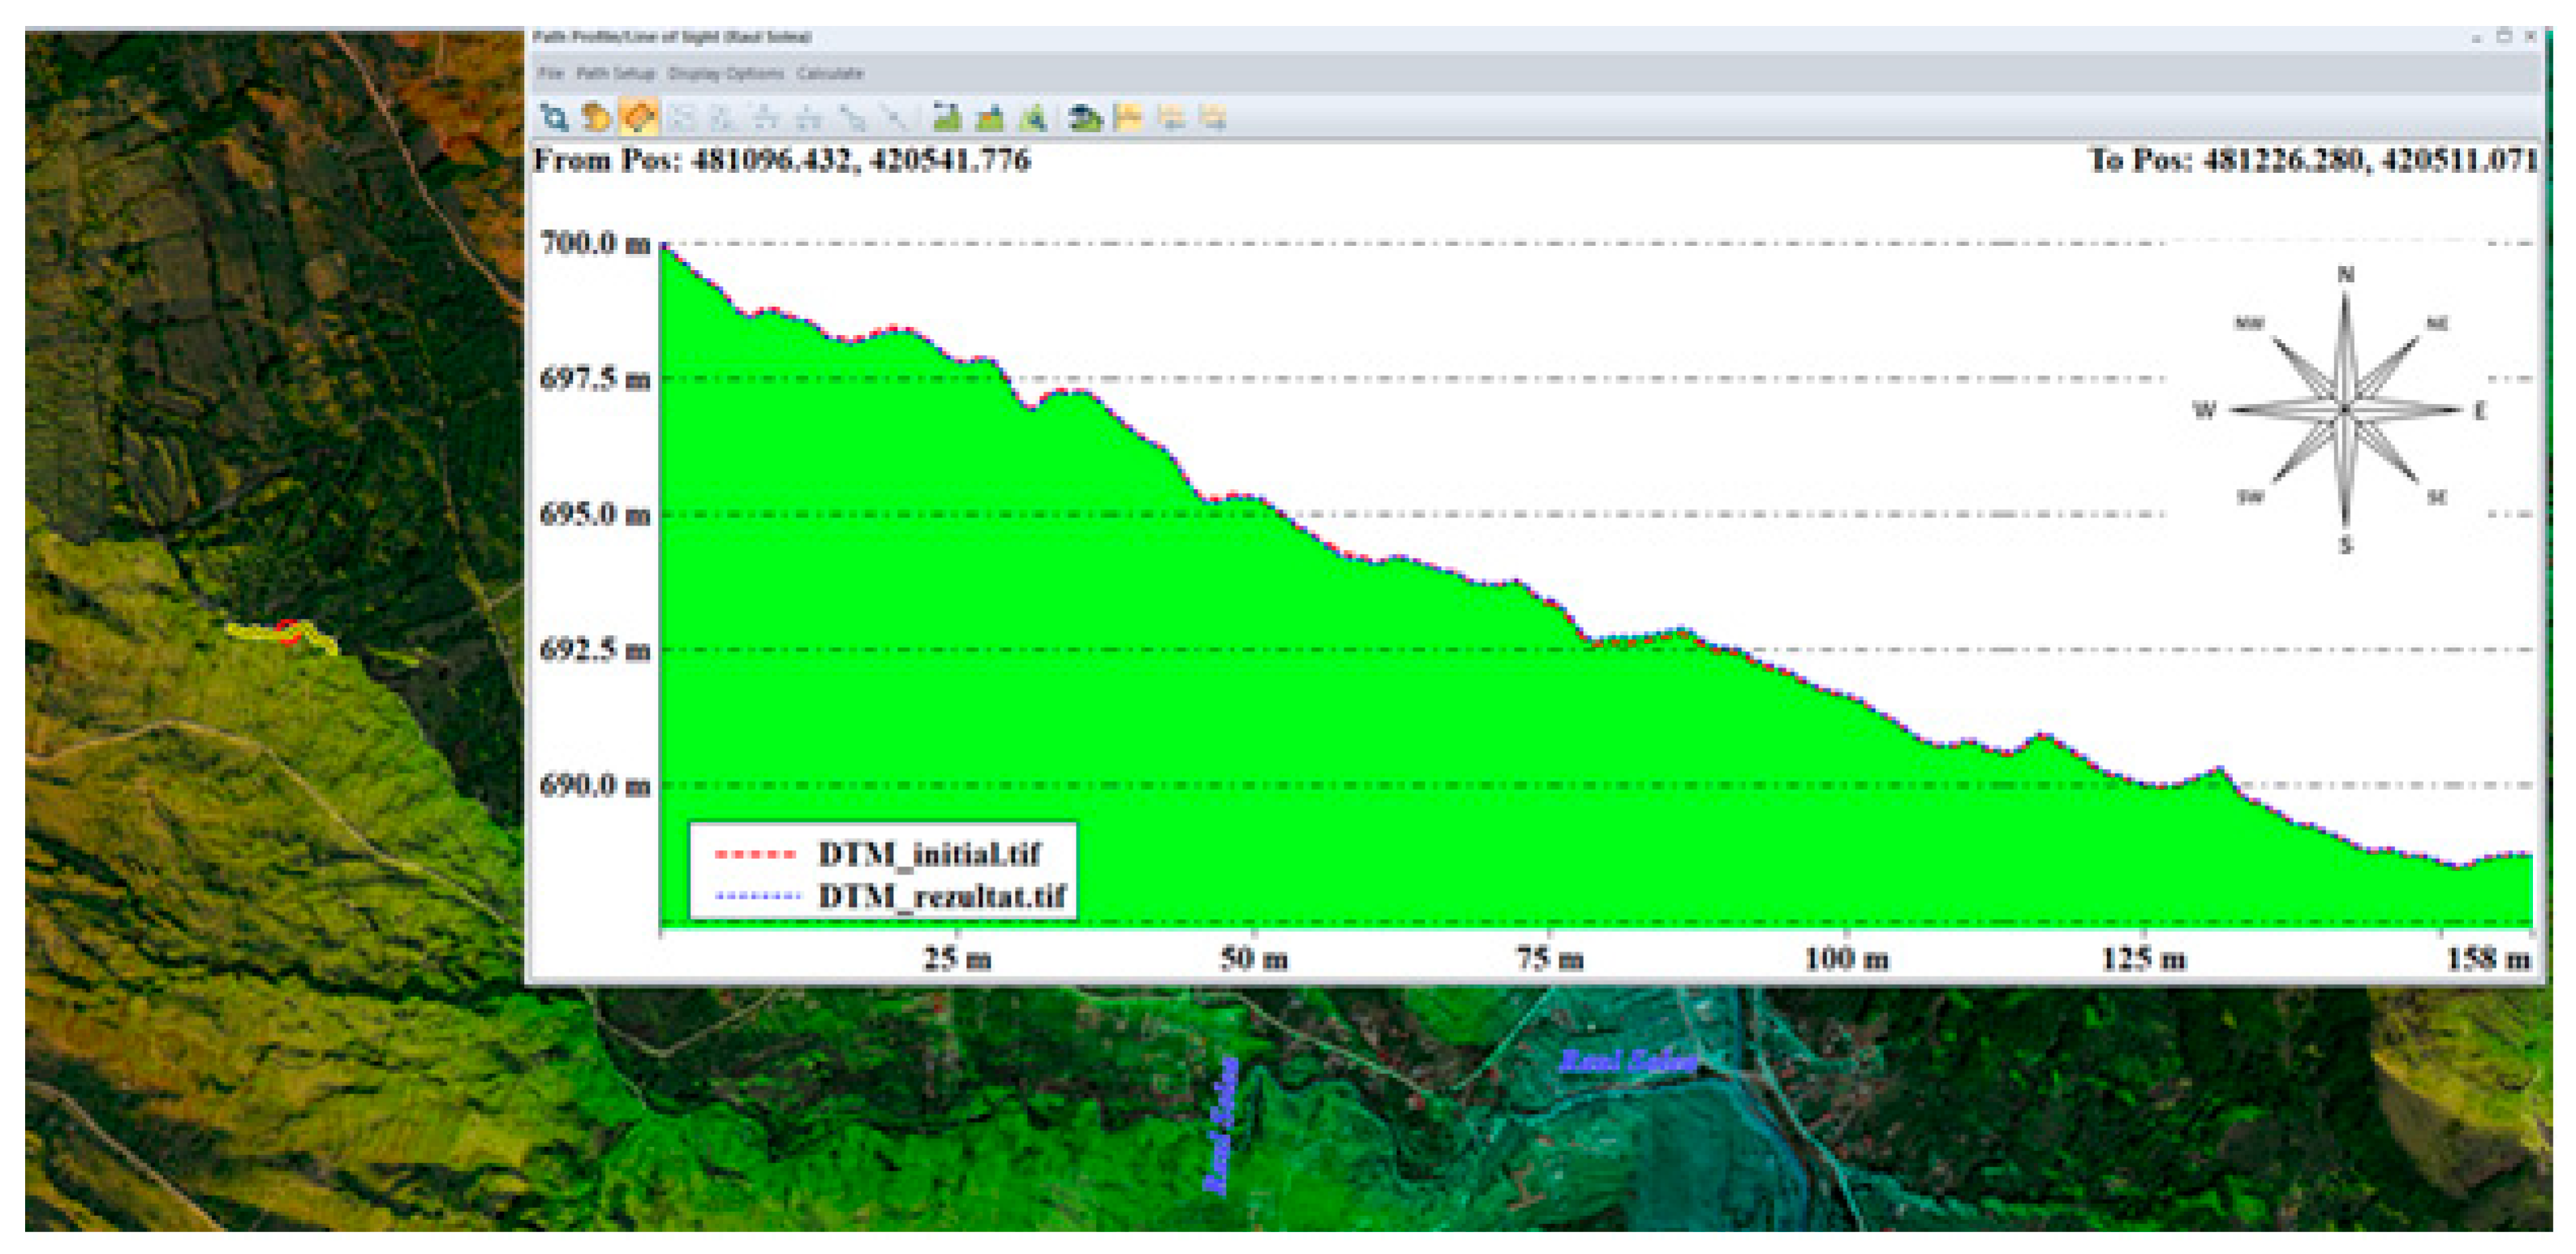Image resolution: width=2576 pixels, height=1254 pixels.
Task: Click green terrain icon with orange marker
Action: [989, 118]
